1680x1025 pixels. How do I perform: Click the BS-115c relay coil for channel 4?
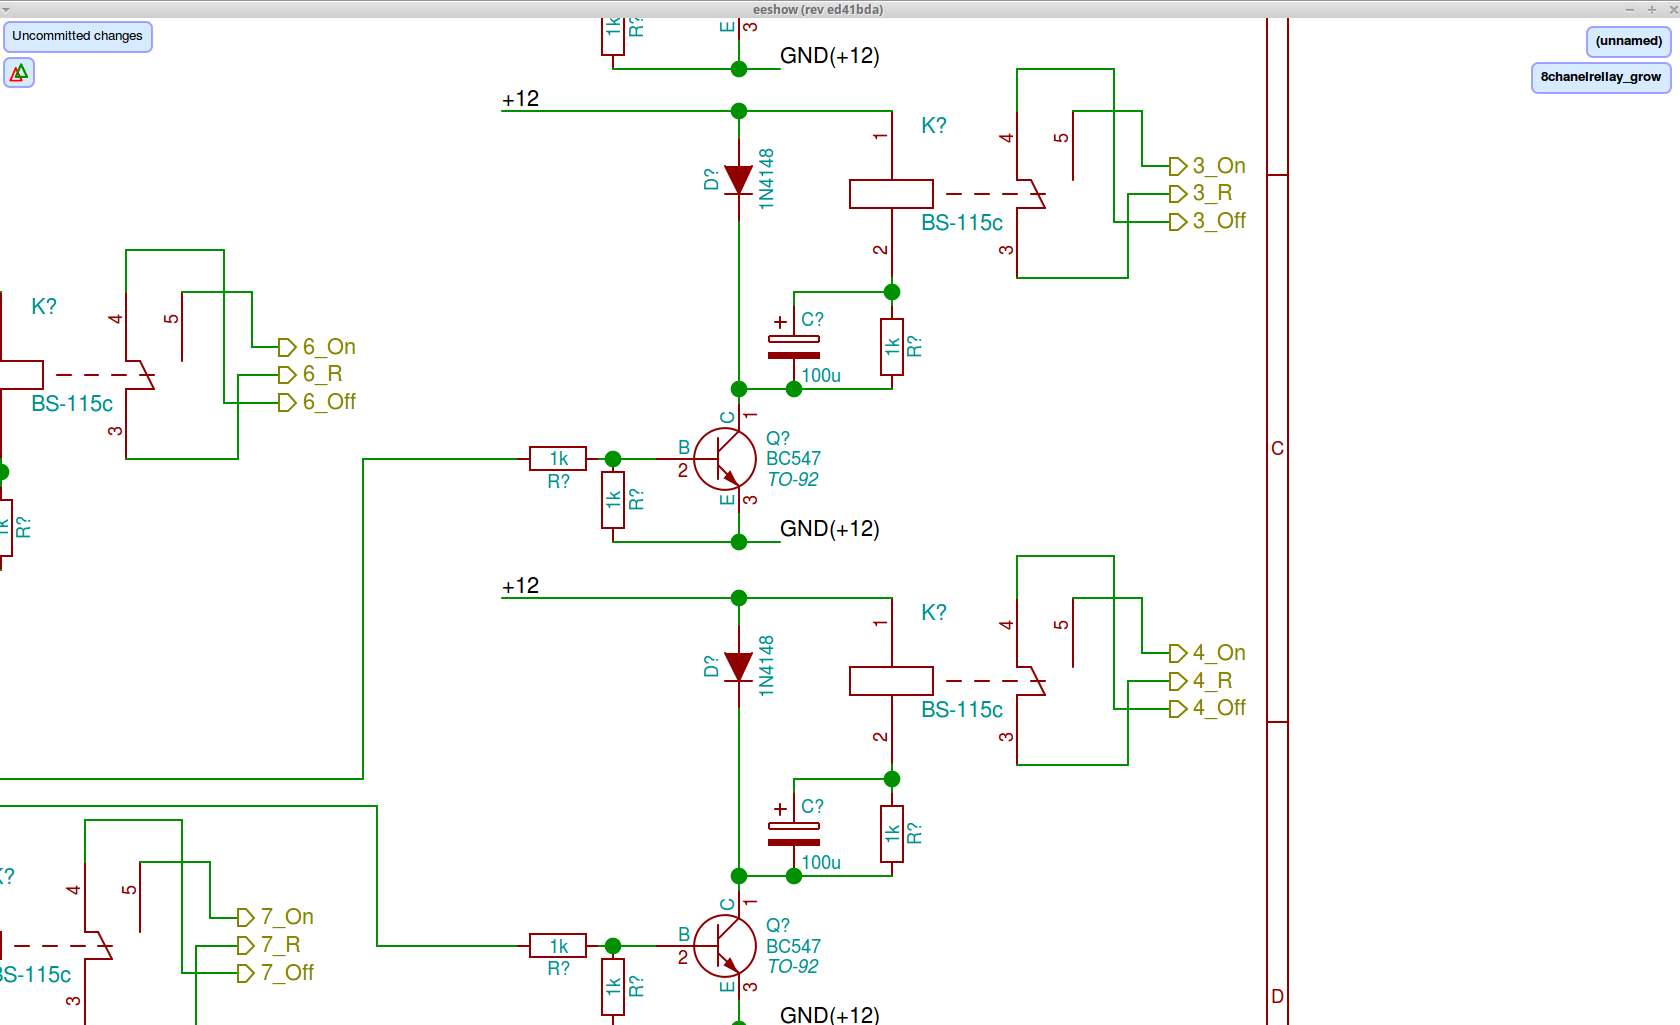pos(891,681)
